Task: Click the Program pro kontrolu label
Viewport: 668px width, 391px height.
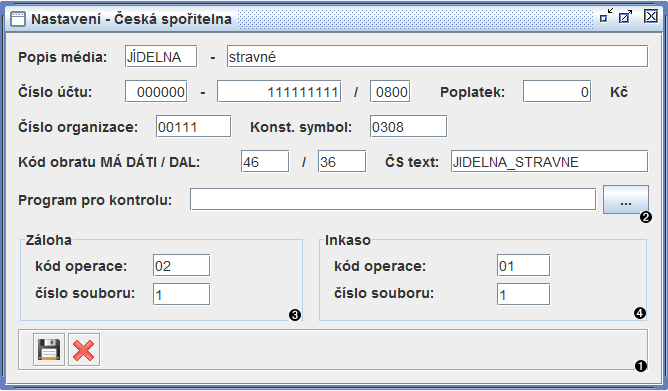Action: 95,200
